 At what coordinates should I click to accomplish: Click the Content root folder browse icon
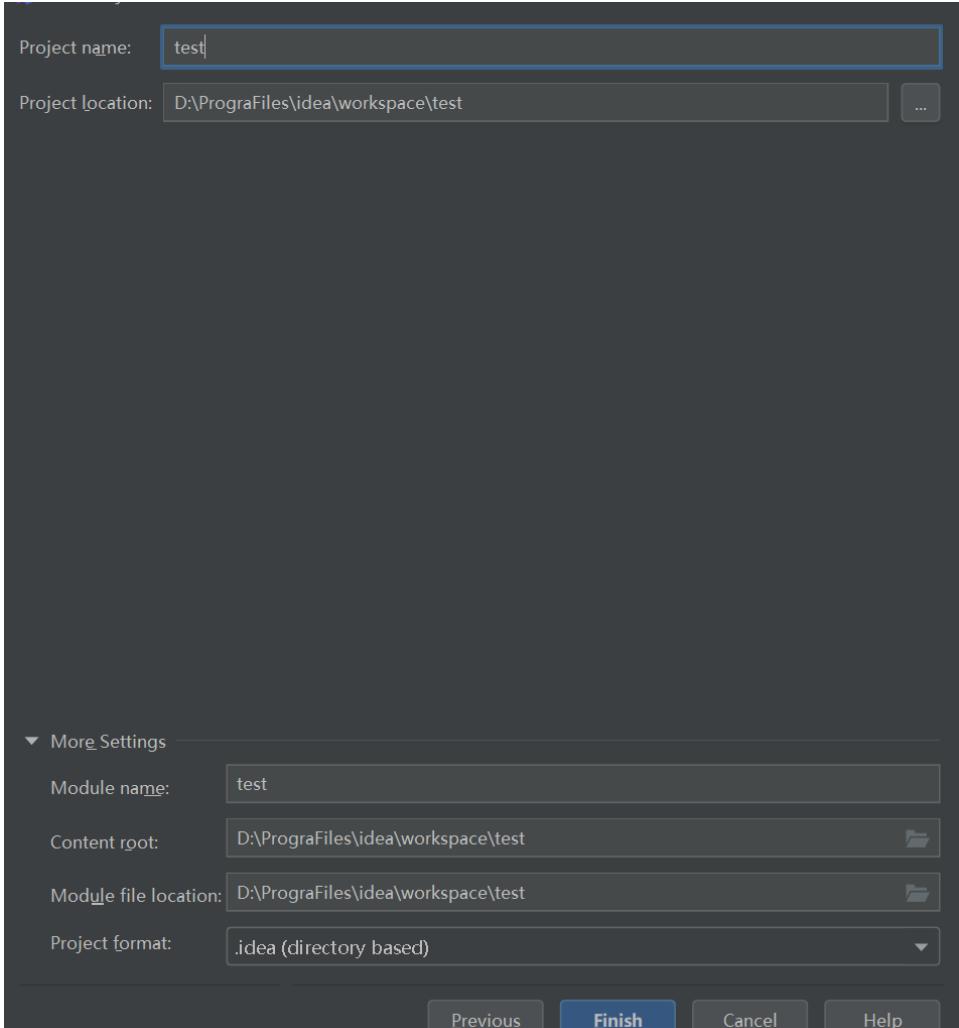[917, 838]
